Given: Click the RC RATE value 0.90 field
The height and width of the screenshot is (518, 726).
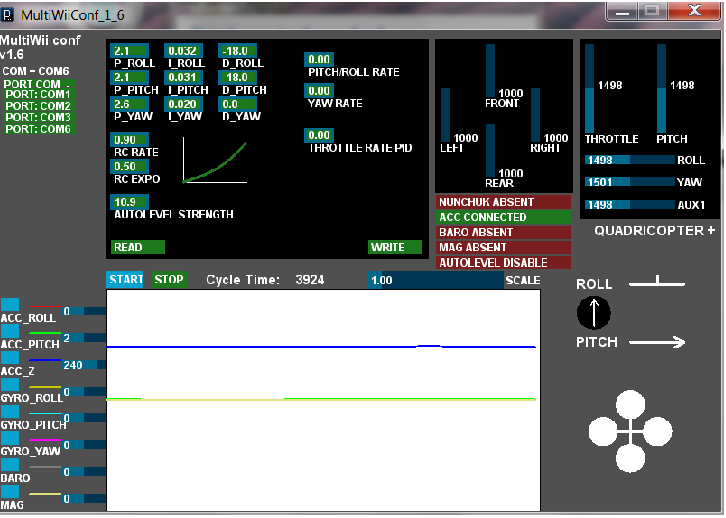Looking at the screenshot, I should pos(130,140).
